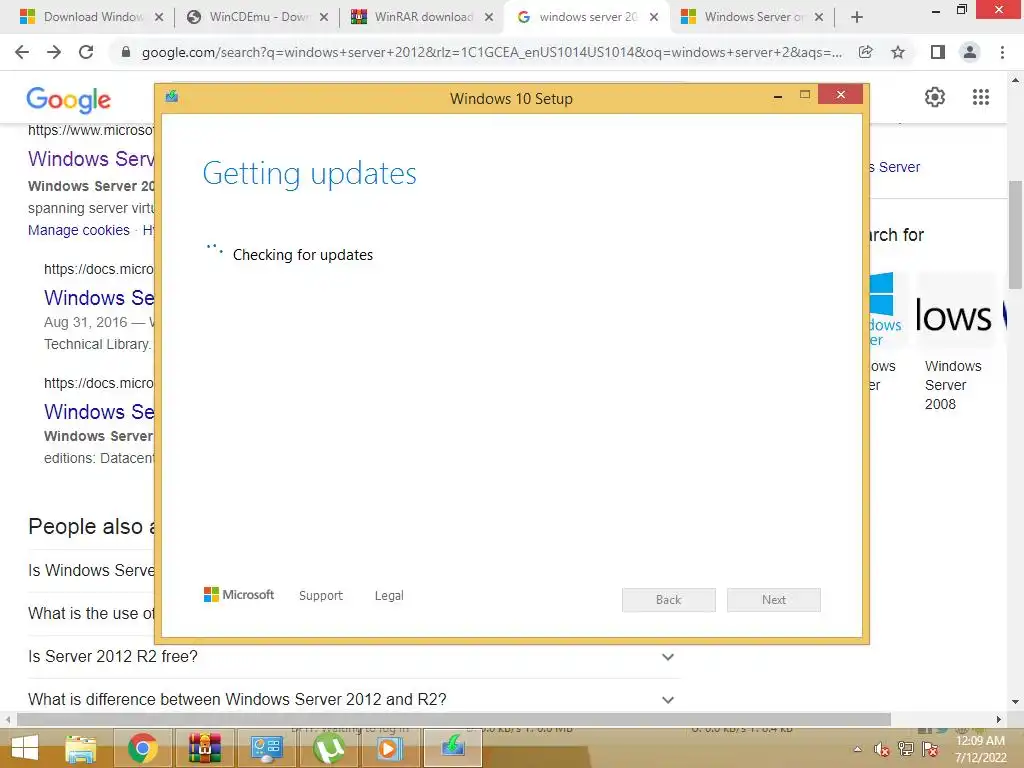Click the Windows 10 Setup title icon

(x=172, y=97)
